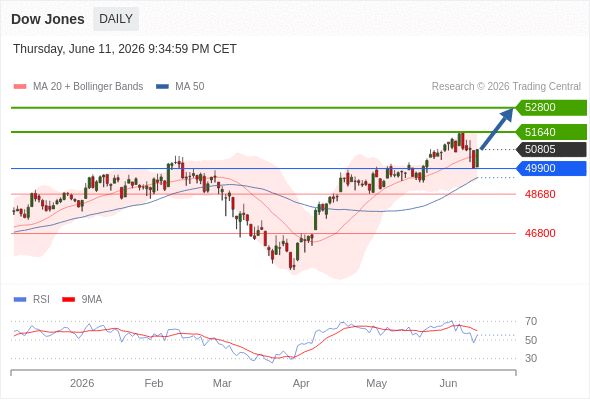Click the pink MA 20 Bollinger legend swatch

tap(20, 87)
